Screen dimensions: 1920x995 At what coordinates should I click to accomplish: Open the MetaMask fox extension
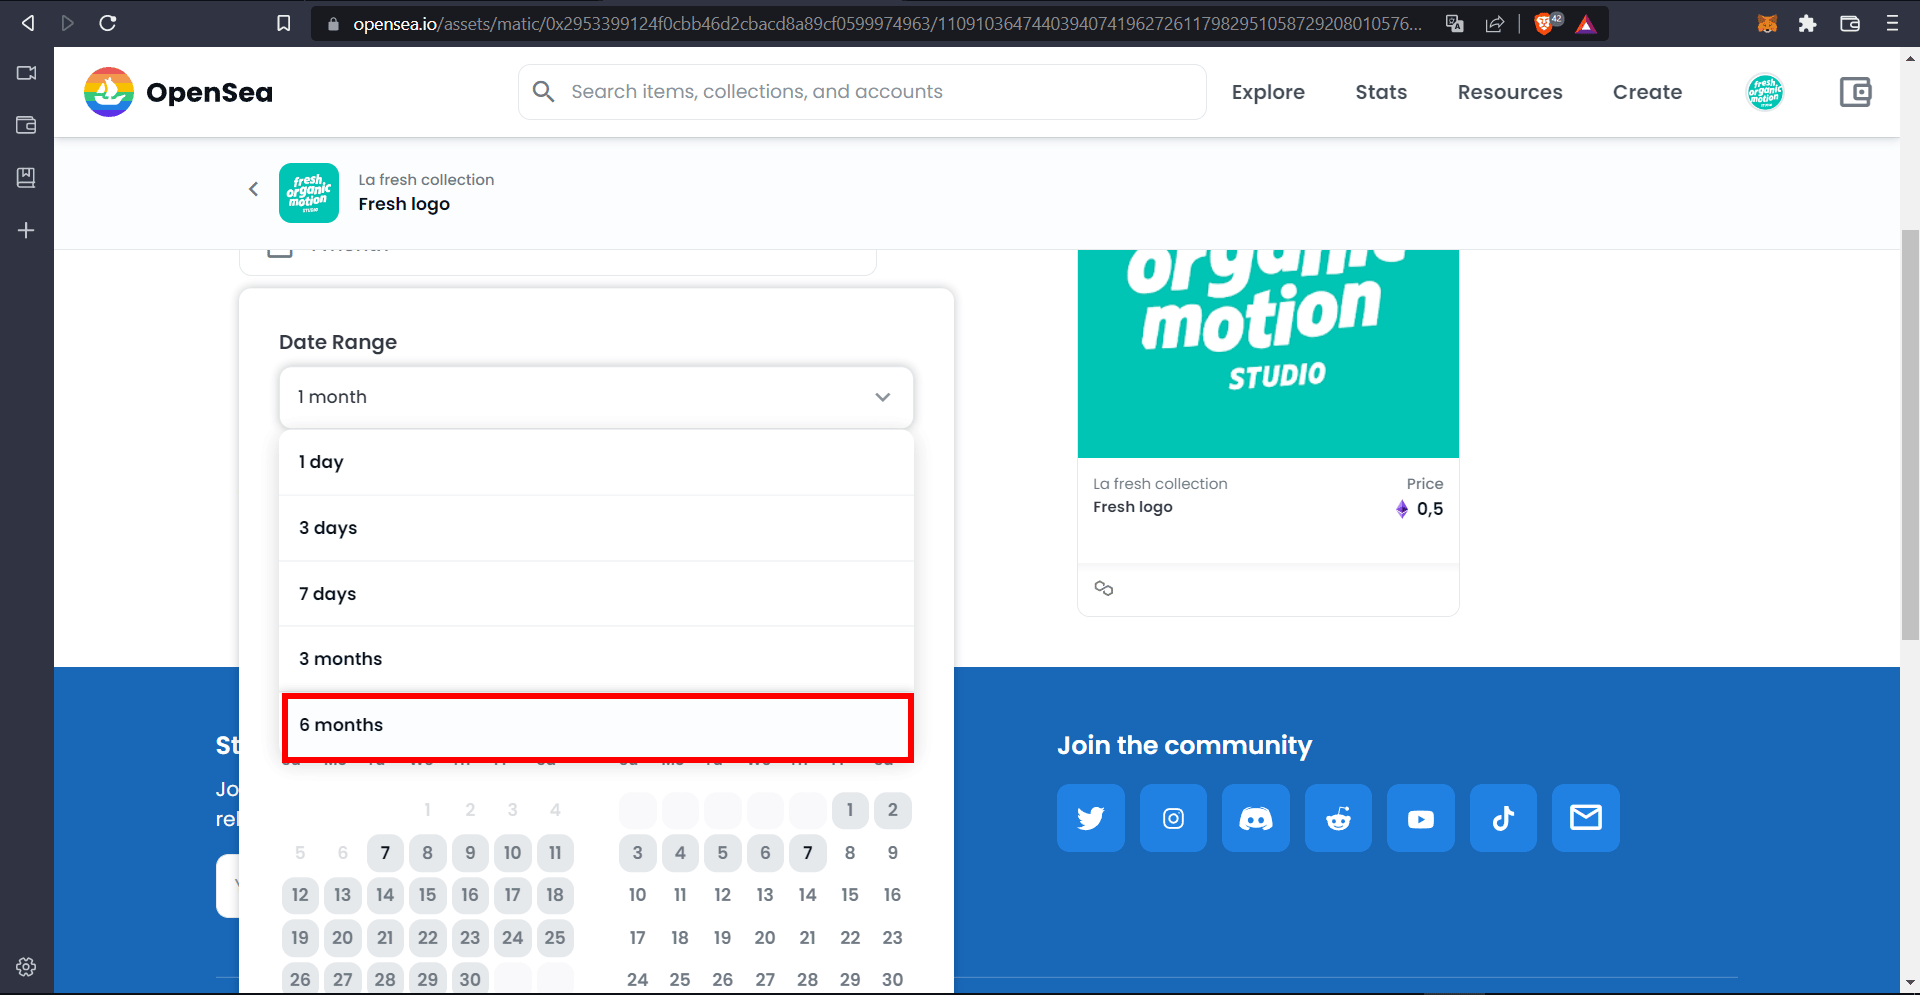[x=1767, y=24]
